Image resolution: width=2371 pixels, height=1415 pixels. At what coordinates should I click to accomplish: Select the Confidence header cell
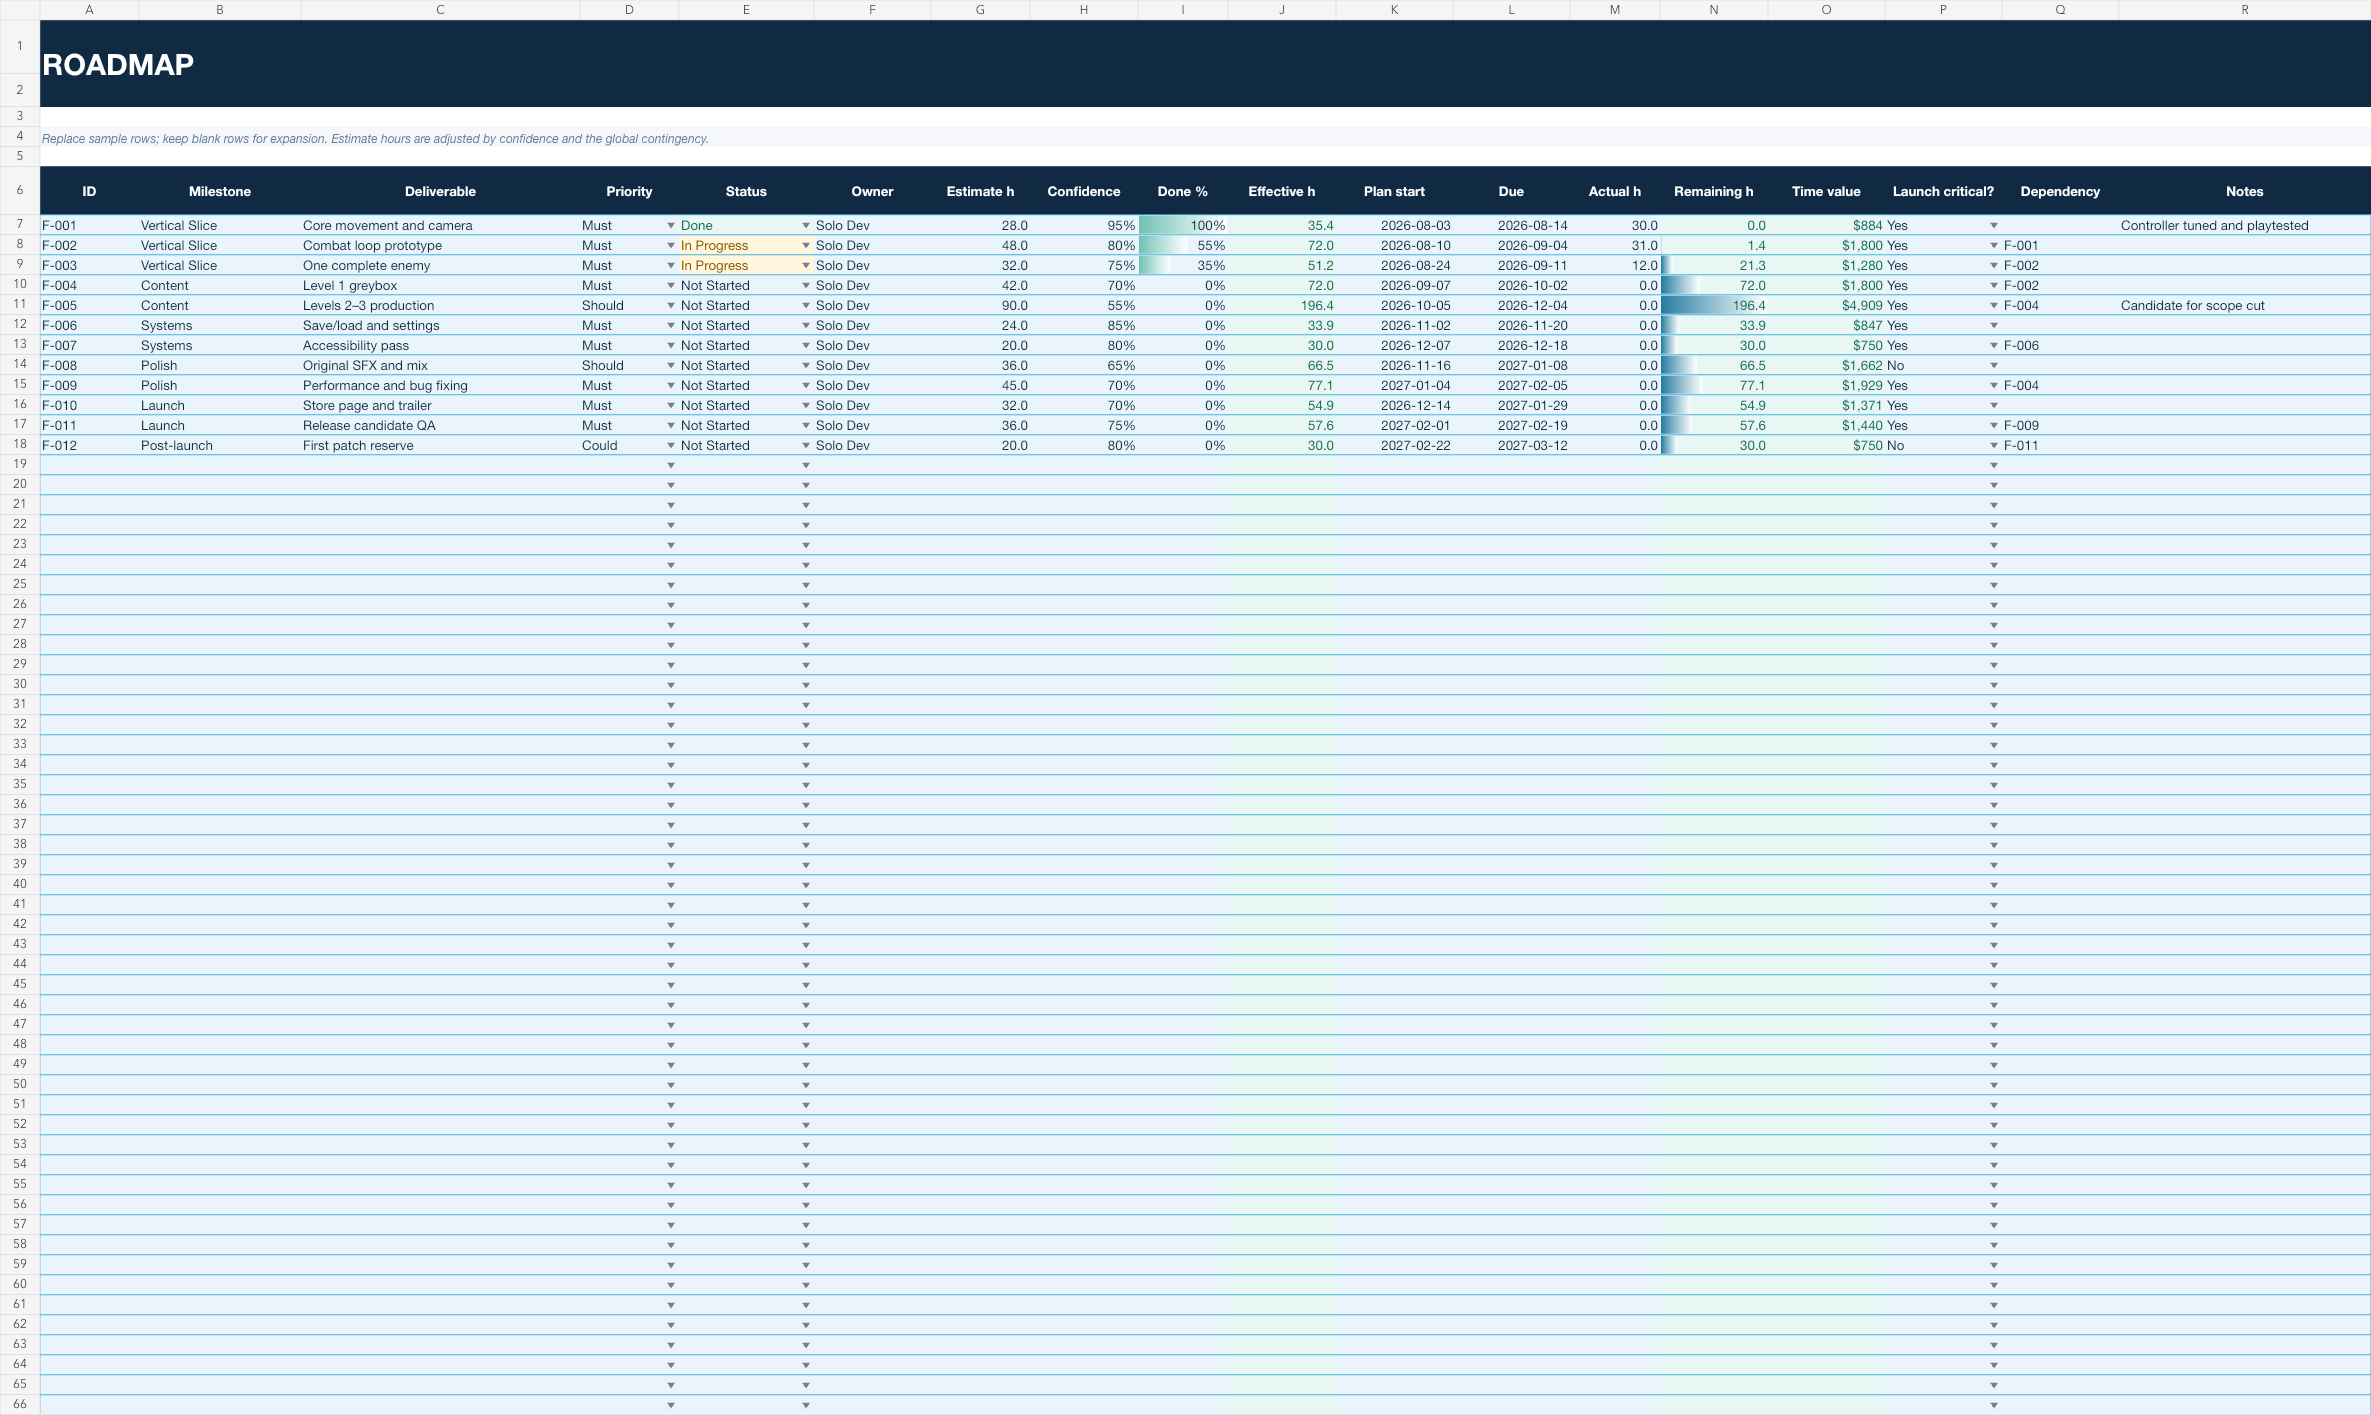tap(1083, 191)
